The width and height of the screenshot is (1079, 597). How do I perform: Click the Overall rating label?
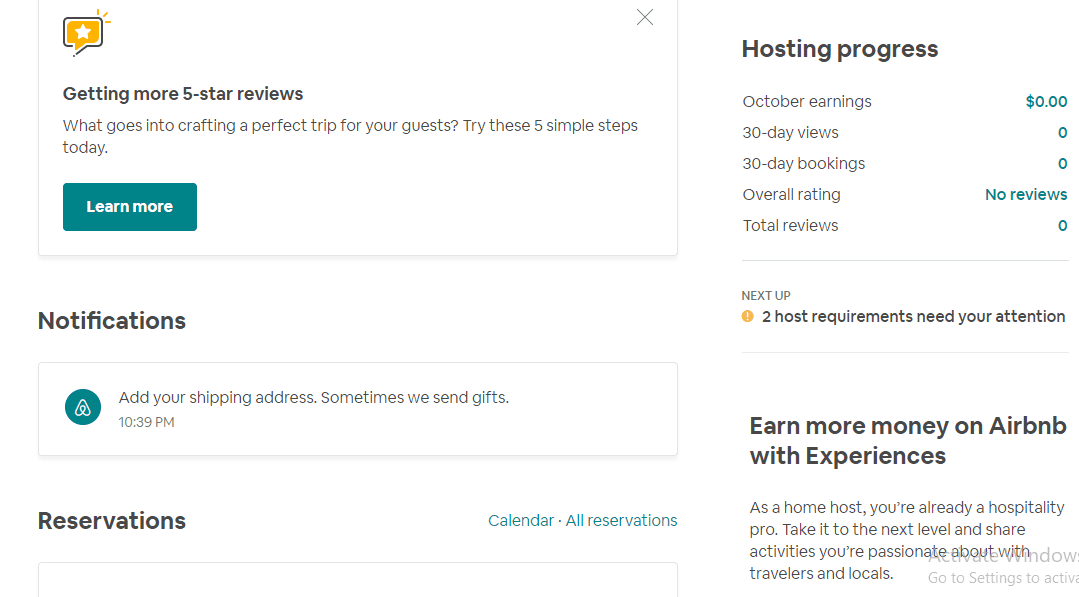[791, 195]
